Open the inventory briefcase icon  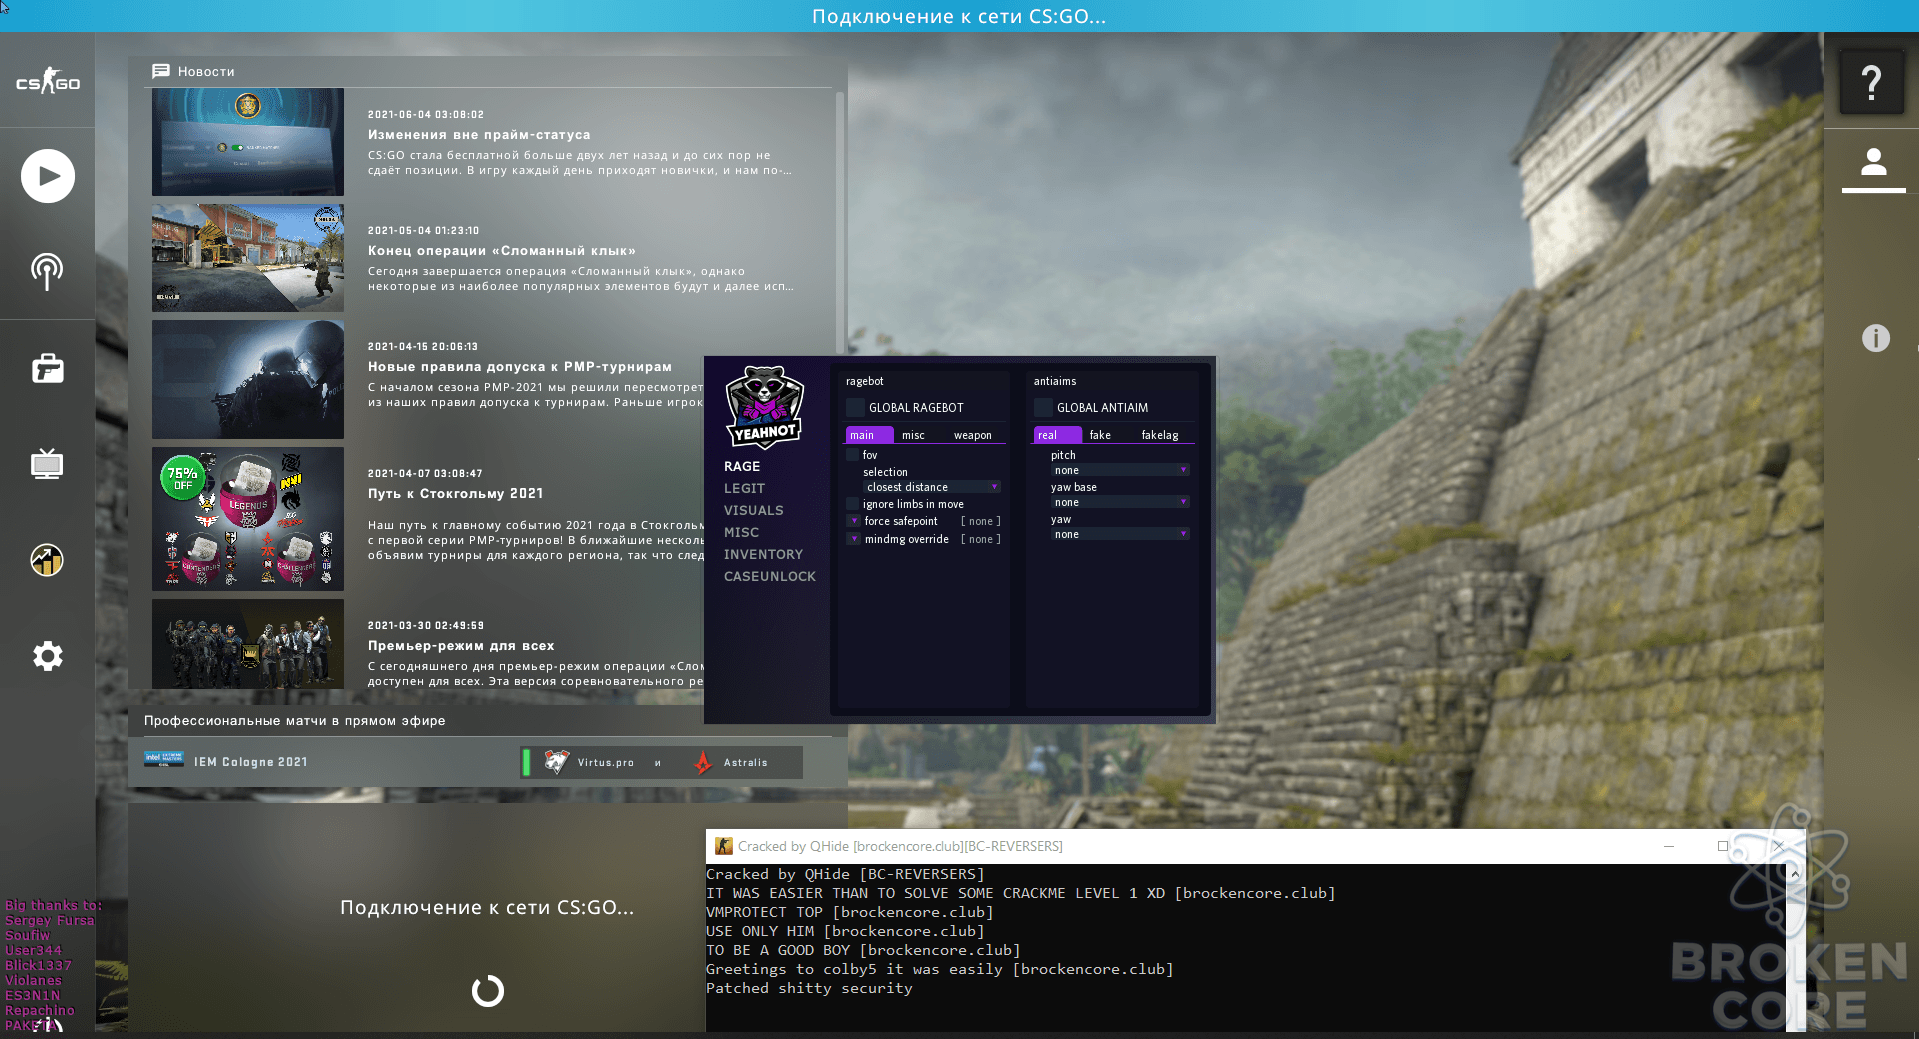click(47, 368)
